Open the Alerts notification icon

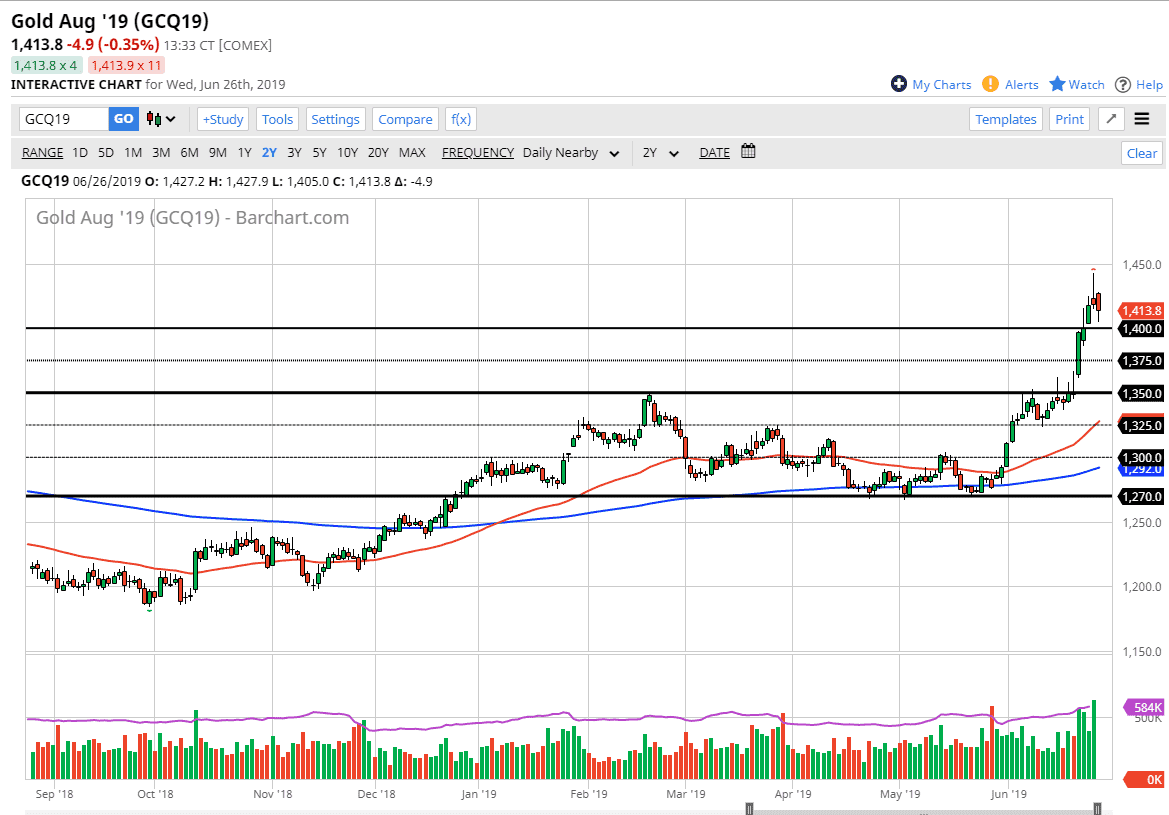click(989, 84)
